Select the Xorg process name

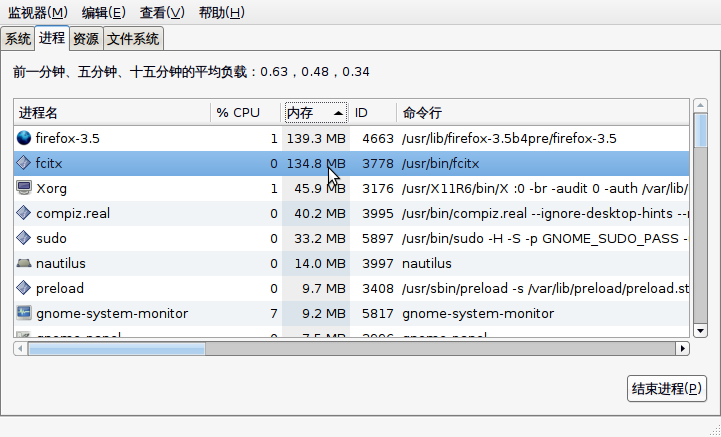click(51, 189)
